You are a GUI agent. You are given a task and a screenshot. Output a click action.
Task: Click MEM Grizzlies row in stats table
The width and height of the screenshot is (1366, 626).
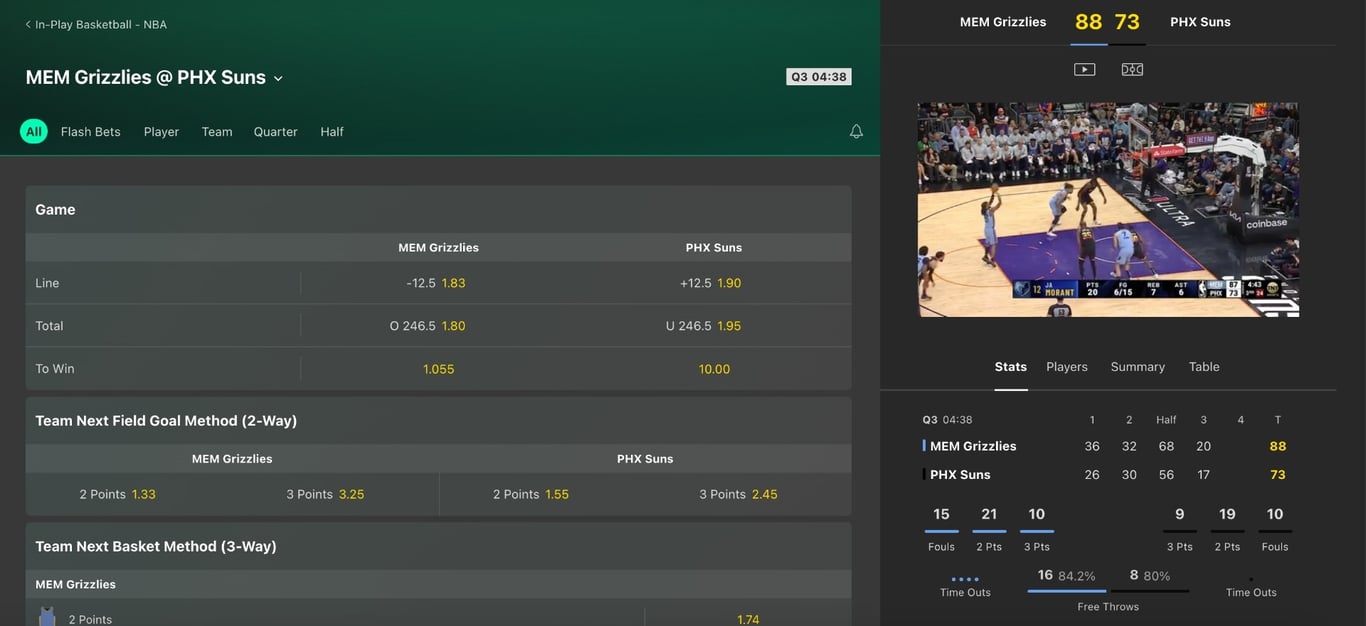click(1105, 446)
